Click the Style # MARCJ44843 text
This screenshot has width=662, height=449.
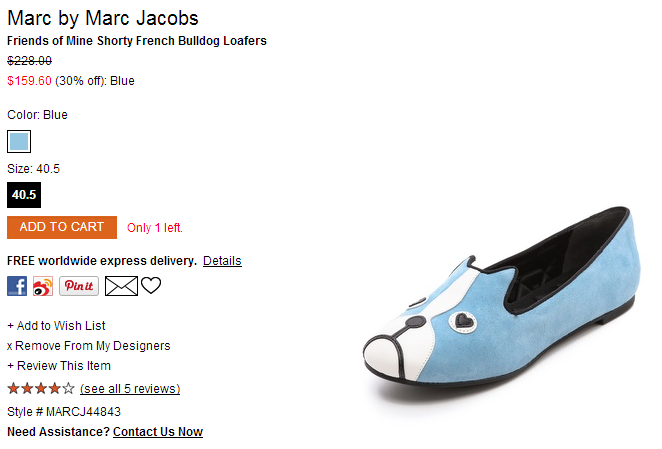64,411
